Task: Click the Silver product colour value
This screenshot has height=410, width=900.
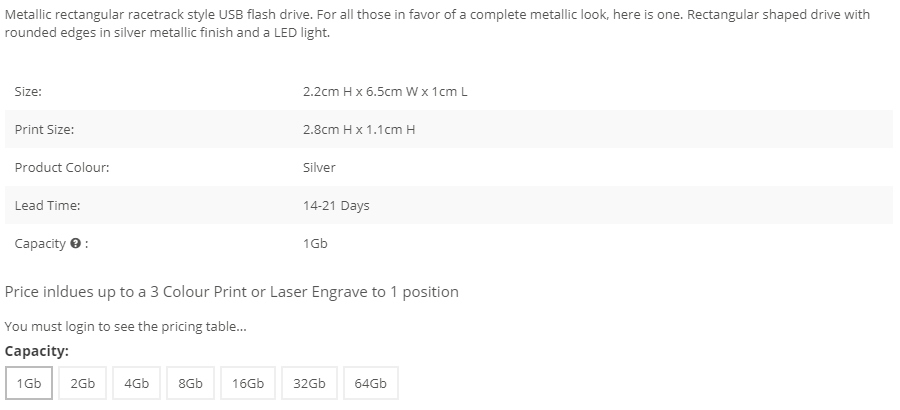Action: tap(319, 168)
